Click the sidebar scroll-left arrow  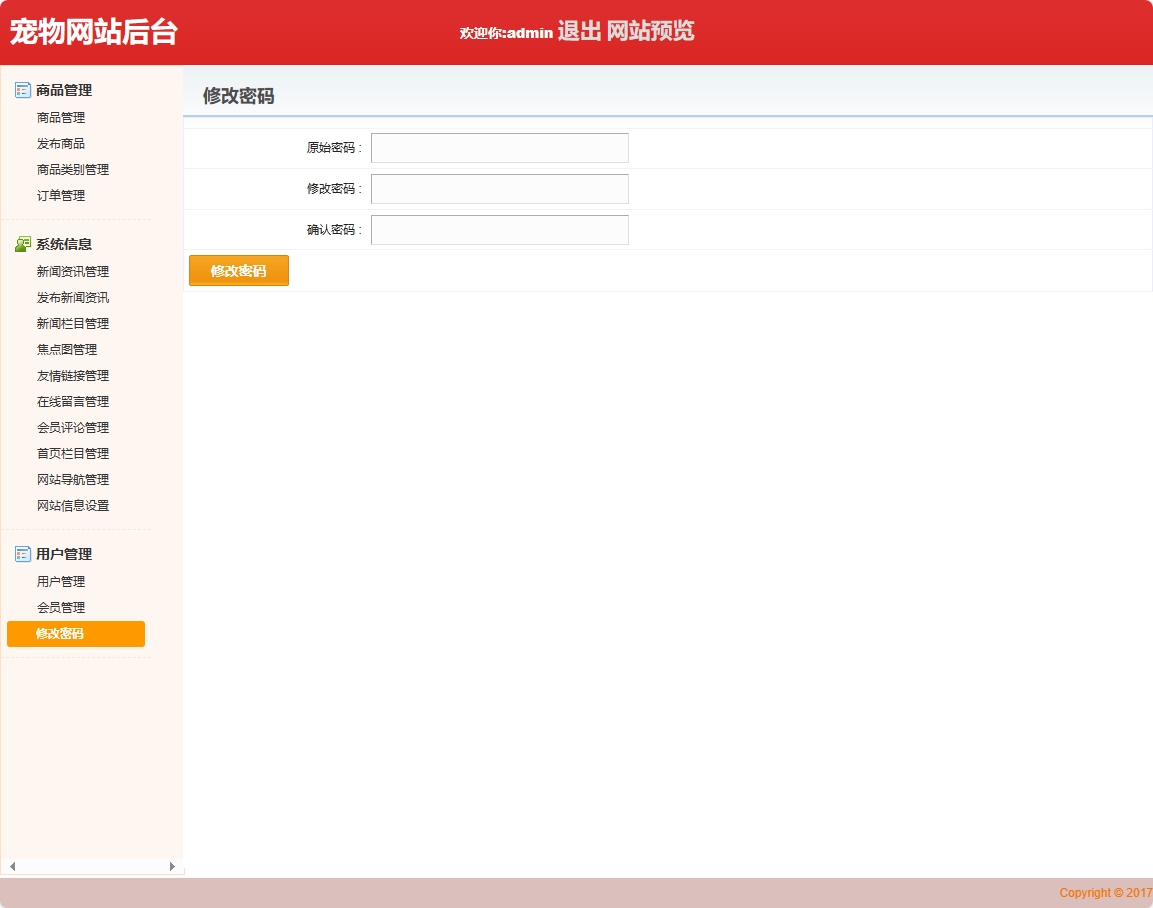point(13,867)
